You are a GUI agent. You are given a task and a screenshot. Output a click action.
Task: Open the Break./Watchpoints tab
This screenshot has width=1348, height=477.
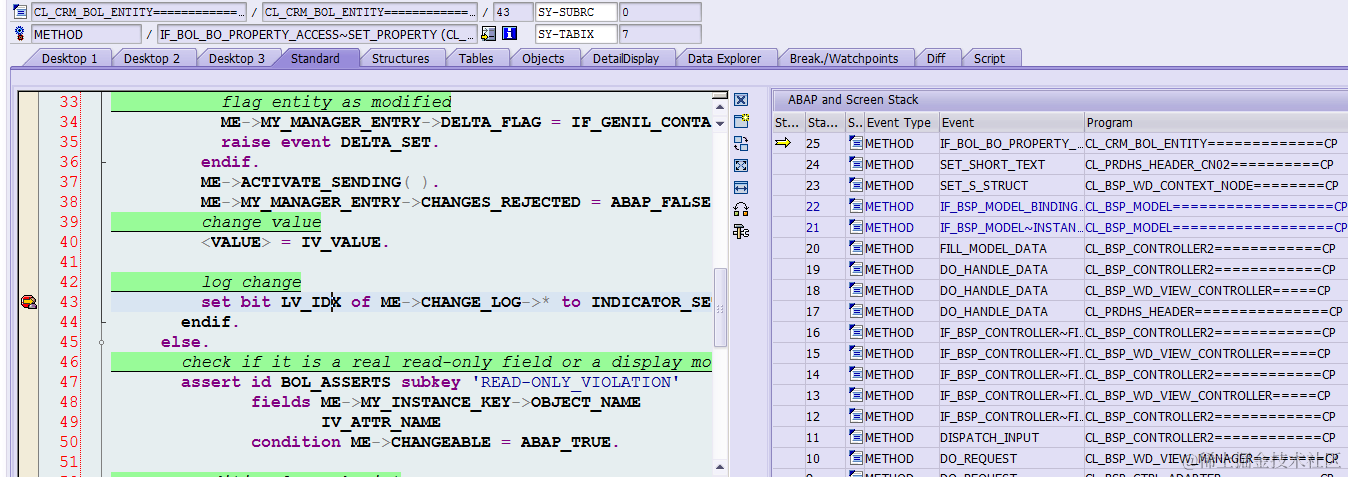845,58
